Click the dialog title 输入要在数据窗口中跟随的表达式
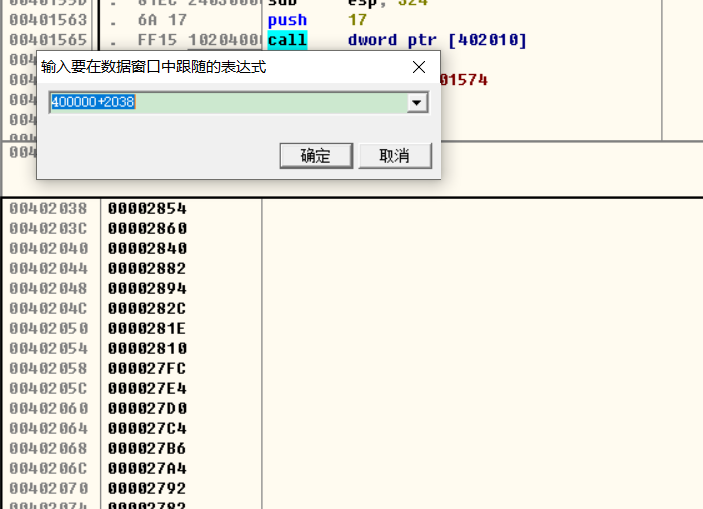This screenshot has width=703, height=509. click(153, 67)
